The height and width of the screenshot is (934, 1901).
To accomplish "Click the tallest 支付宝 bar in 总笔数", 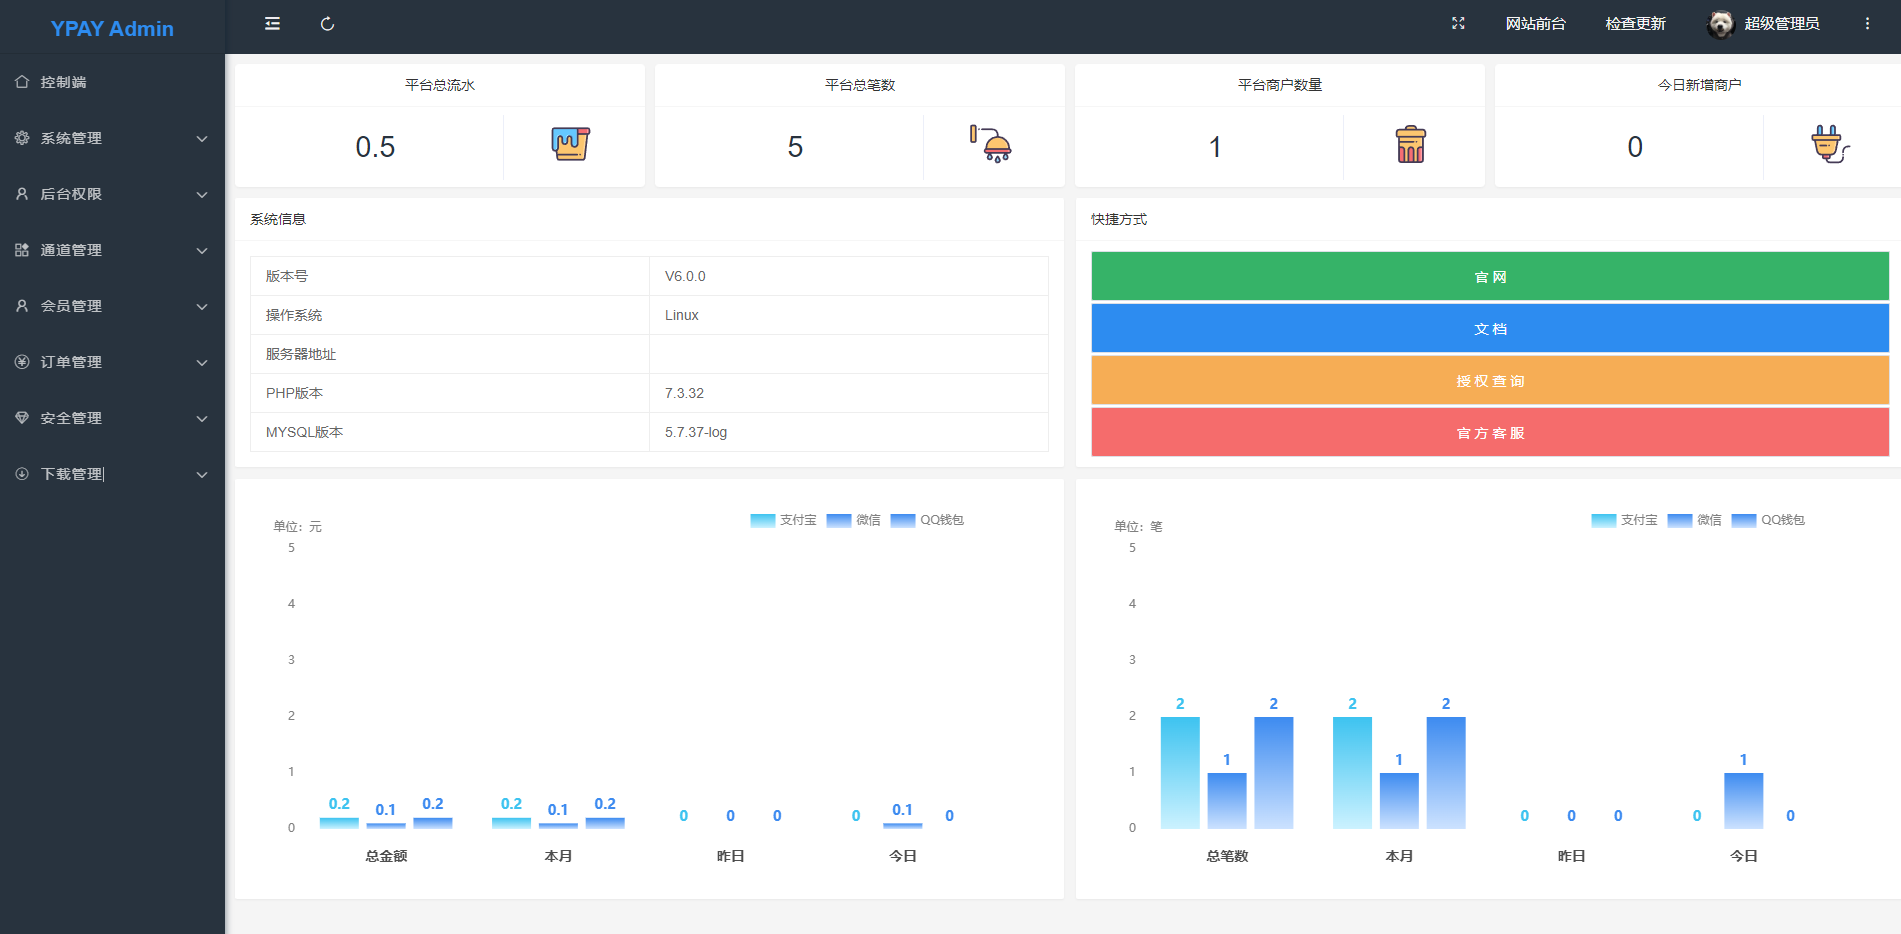I will (x=1180, y=772).
